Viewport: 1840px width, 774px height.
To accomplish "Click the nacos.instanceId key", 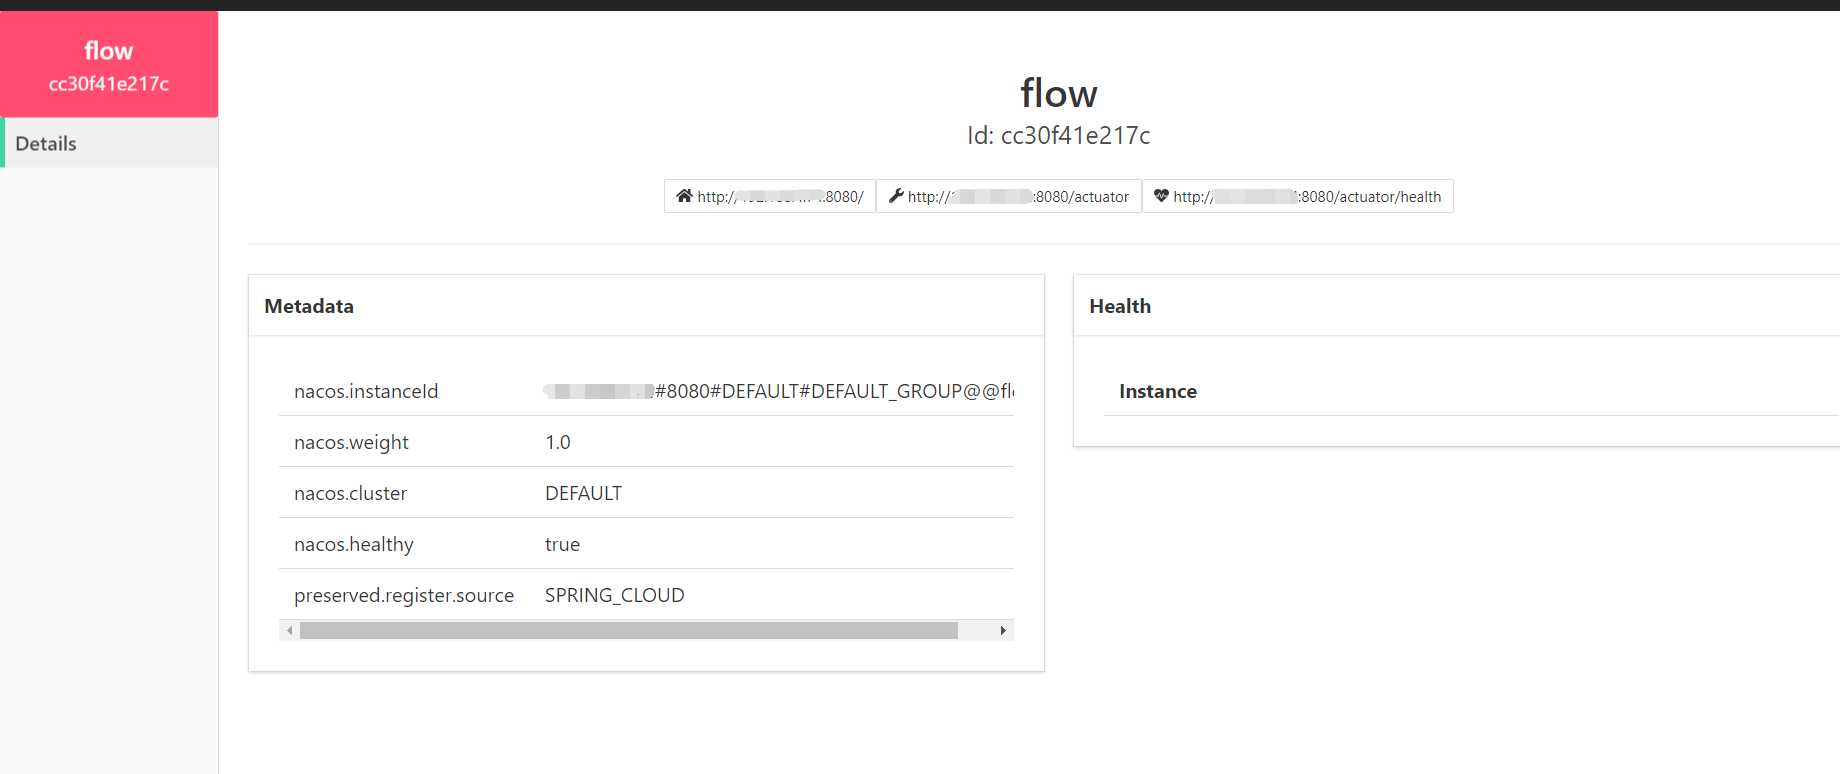I will (x=366, y=391).
